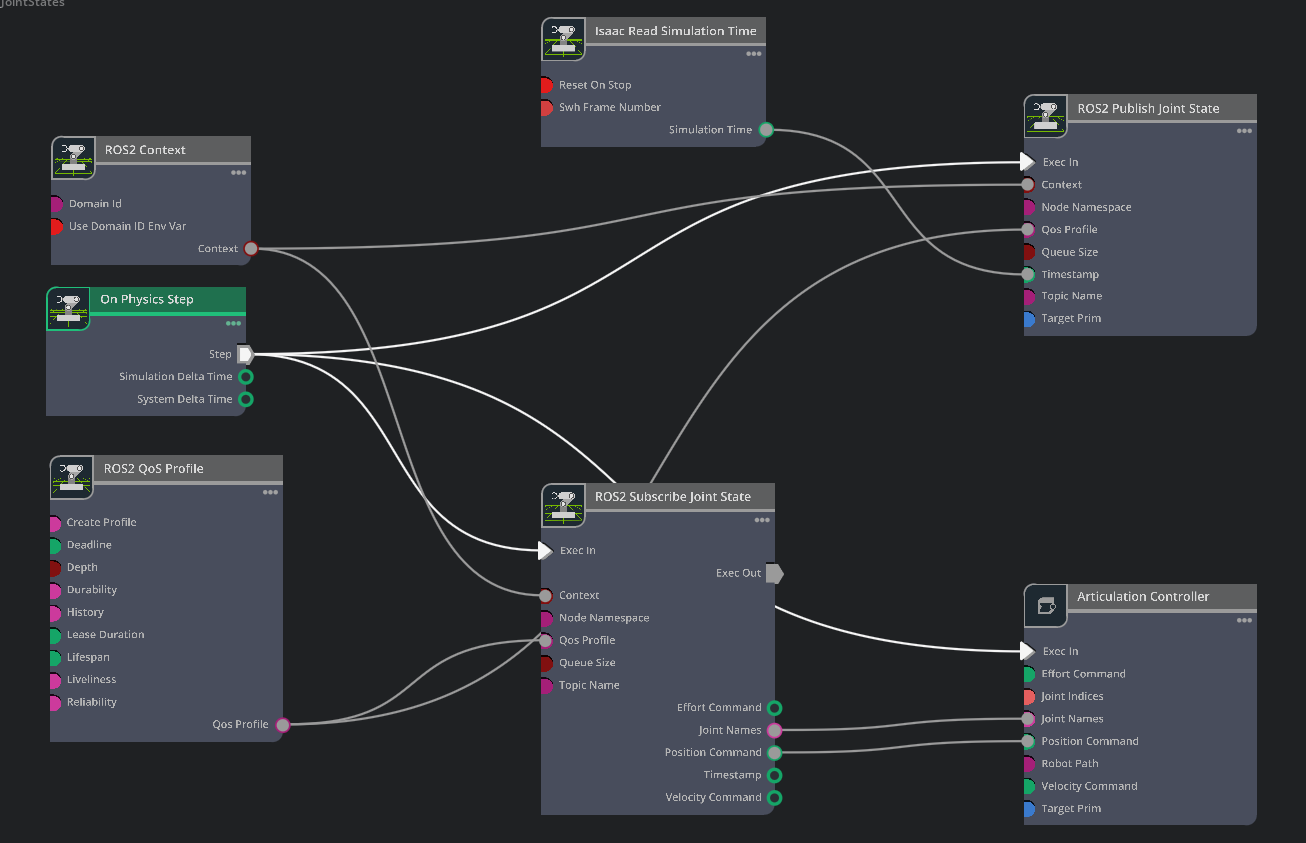
Task: Click the ROS2 Context node icon
Action: [73, 158]
